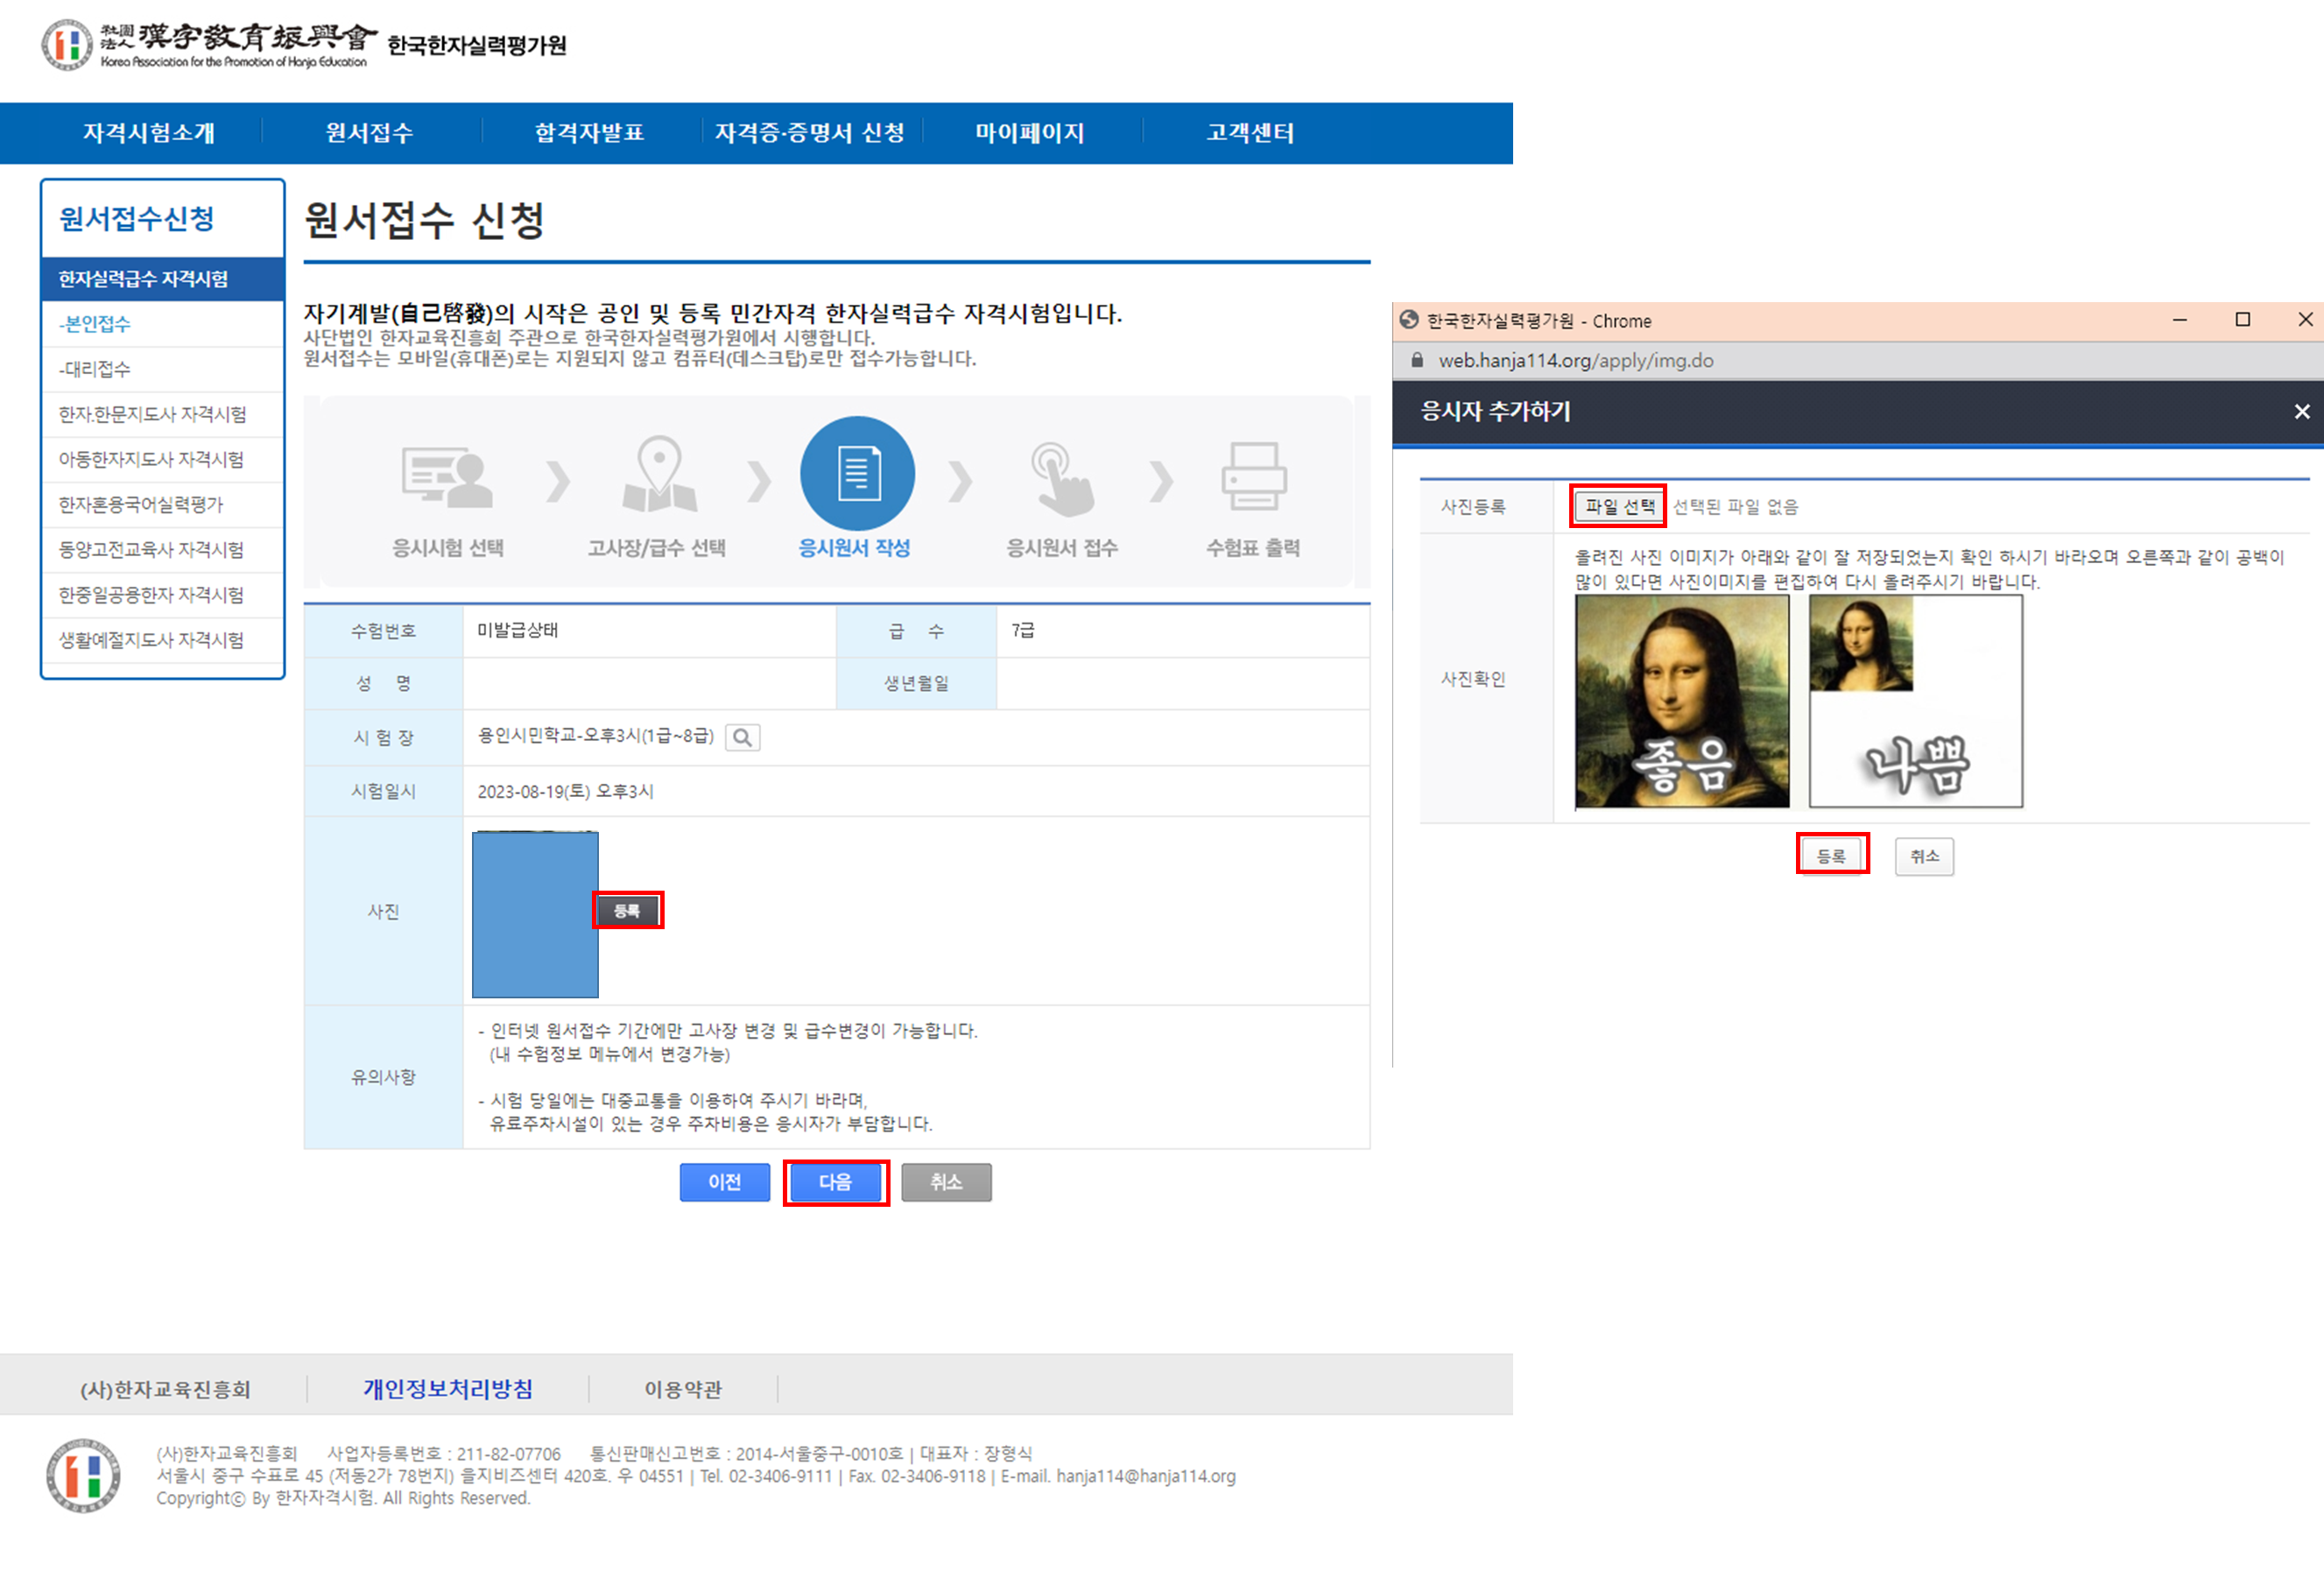The width and height of the screenshot is (2324, 1593).
Task: Click the 응시원서 작성 document icon
Action: click(857, 474)
